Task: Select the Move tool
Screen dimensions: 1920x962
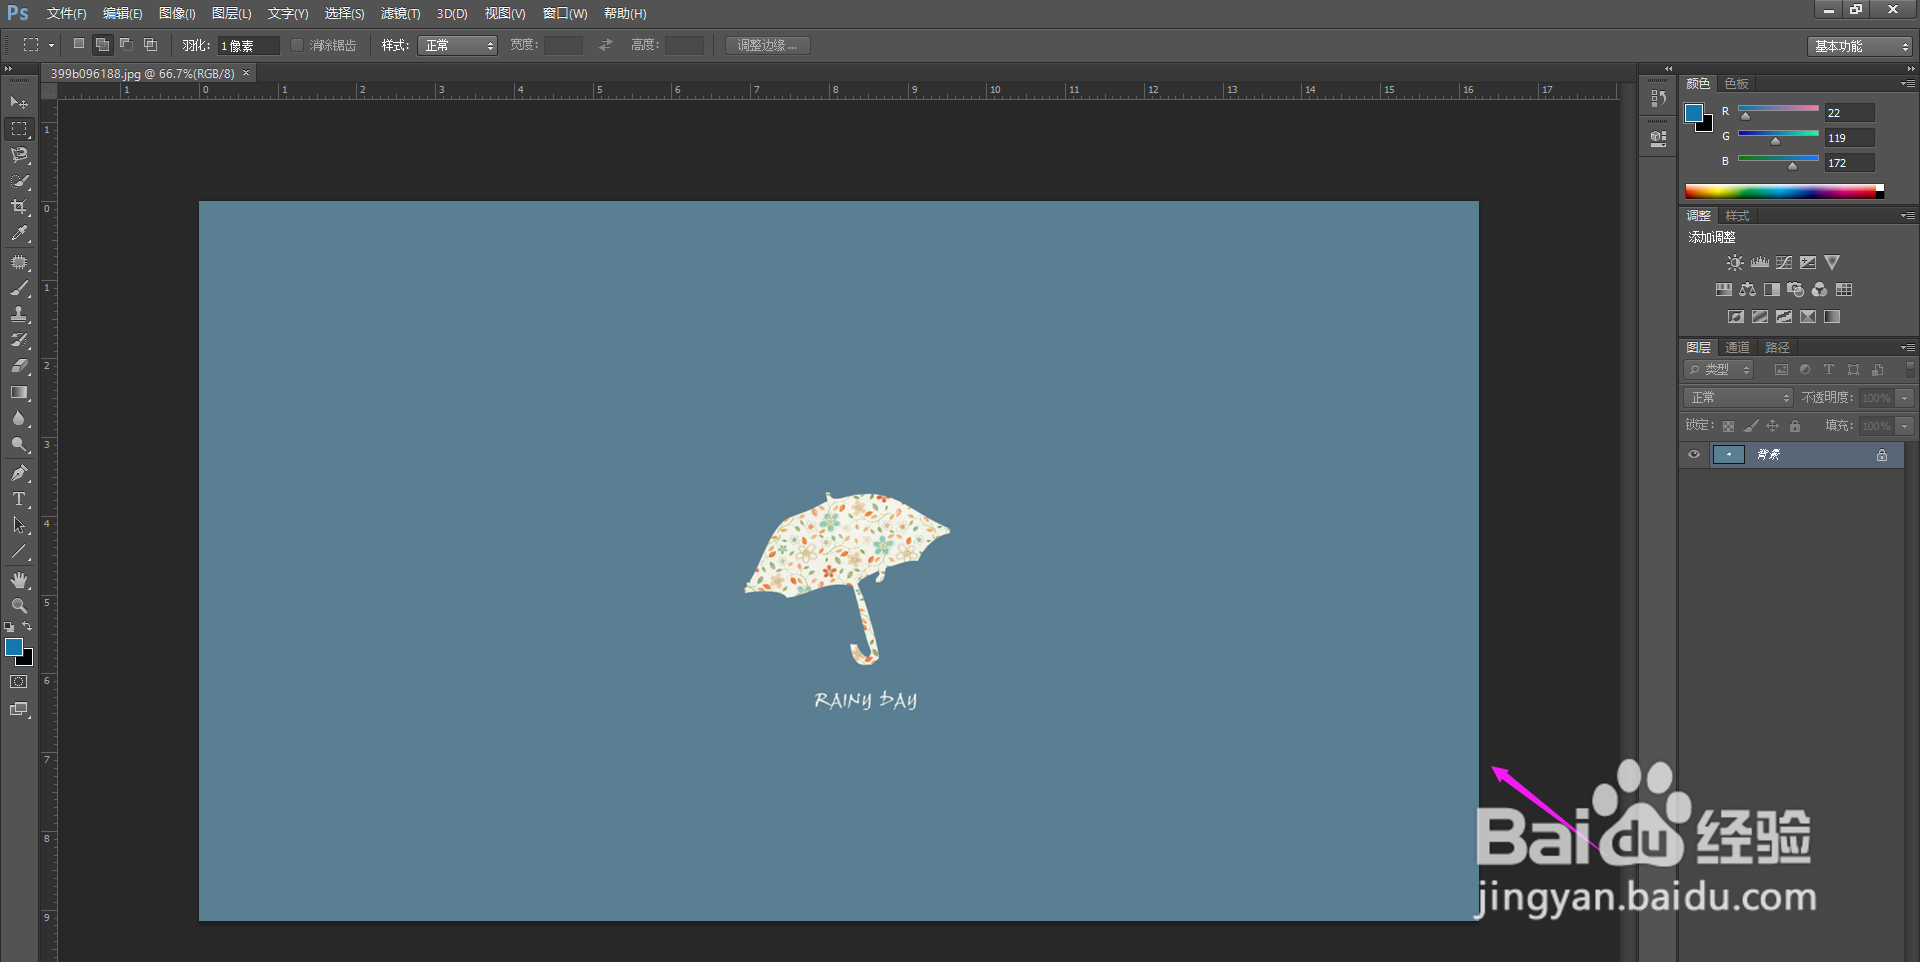Action: pyautogui.click(x=19, y=103)
